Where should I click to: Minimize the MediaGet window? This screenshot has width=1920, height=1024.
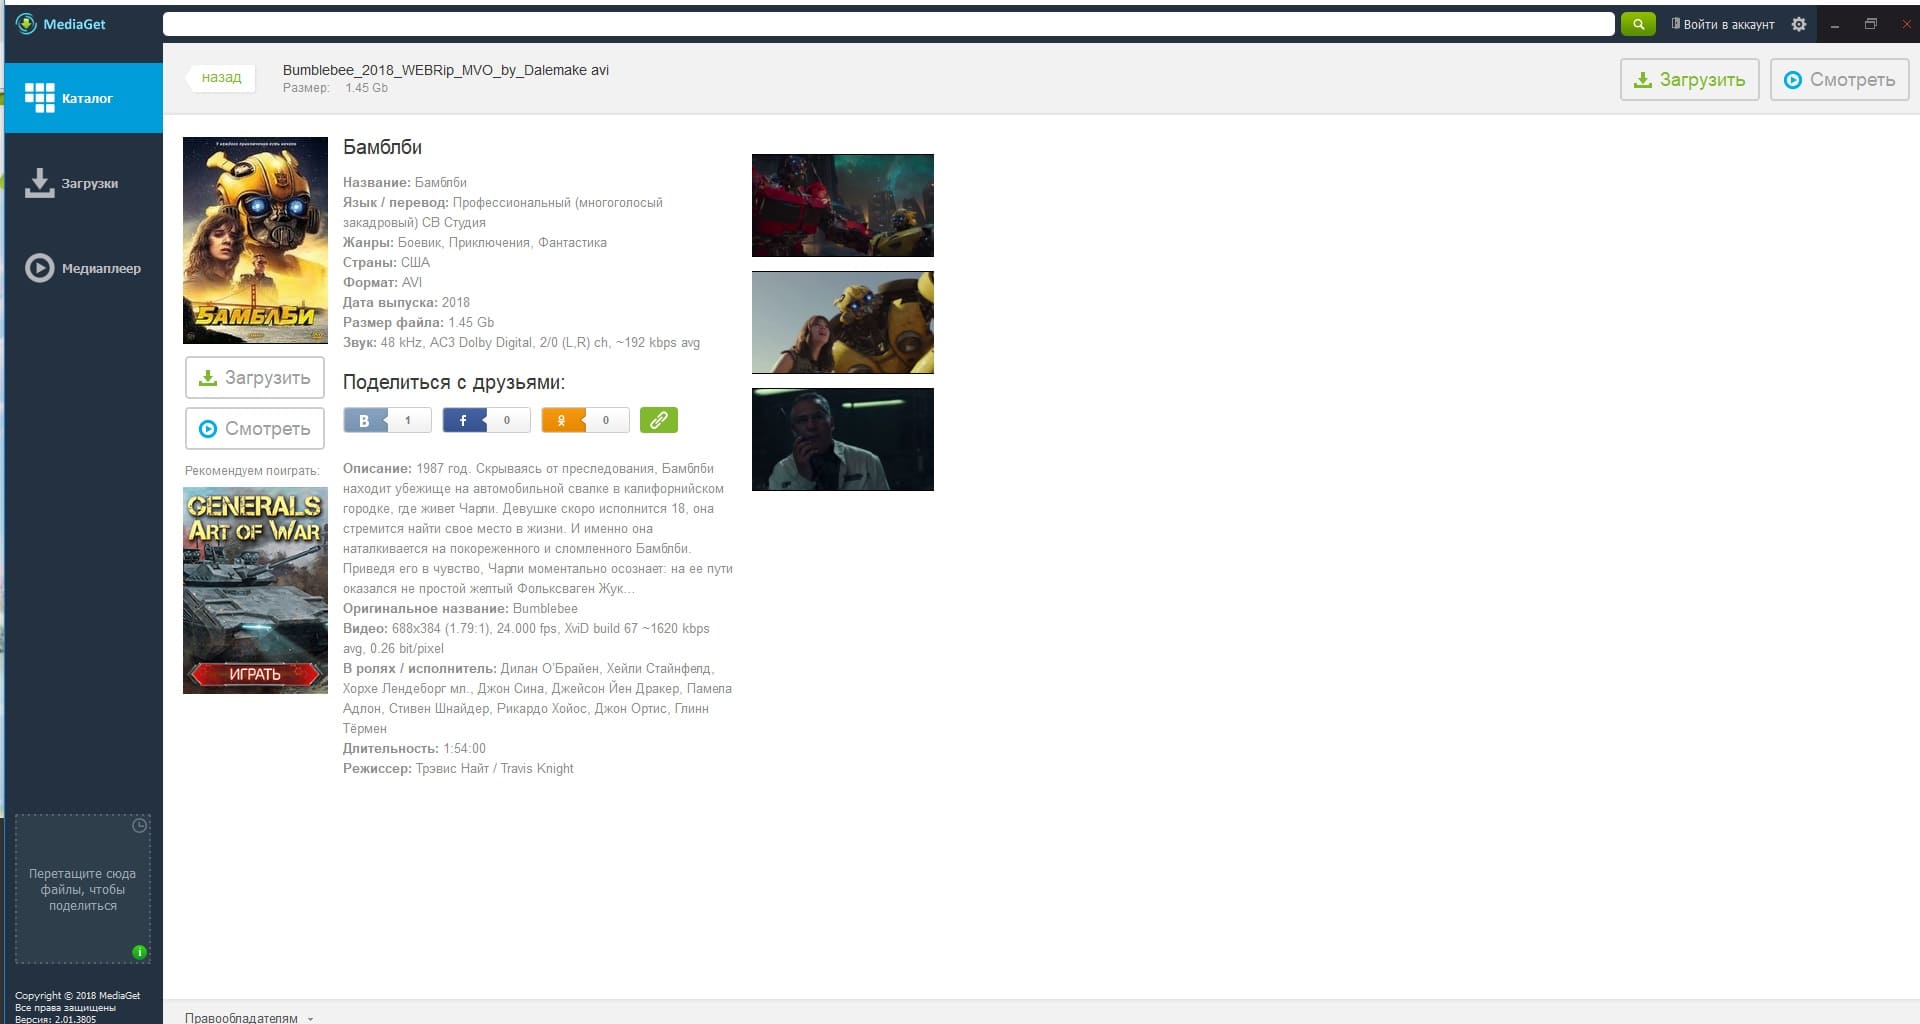coord(1835,25)
